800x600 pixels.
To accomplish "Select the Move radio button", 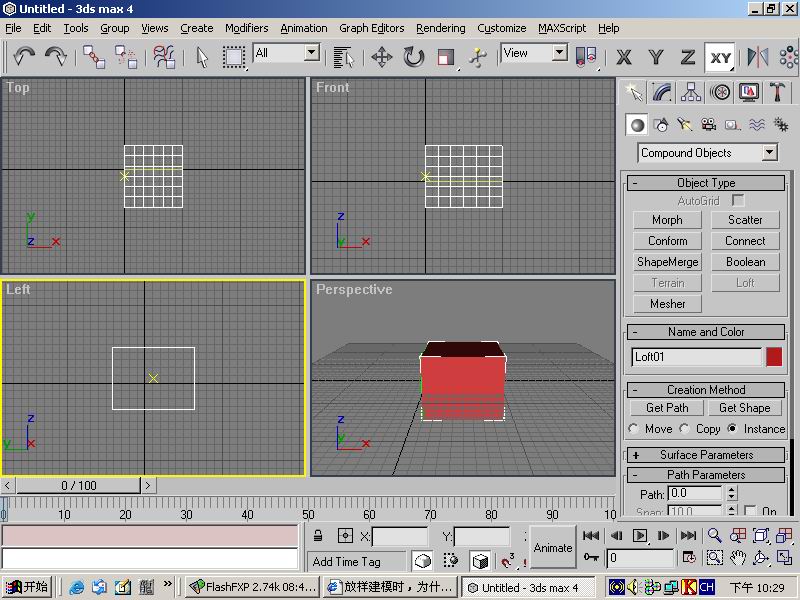I will 634,429.
